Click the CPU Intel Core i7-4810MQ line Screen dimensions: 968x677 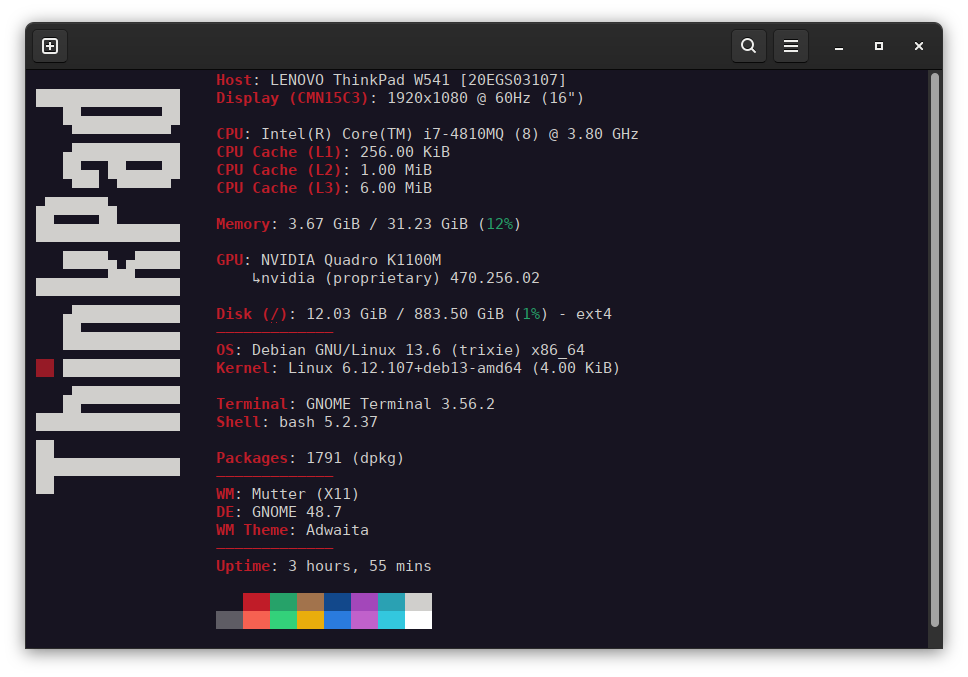(427, 134)
